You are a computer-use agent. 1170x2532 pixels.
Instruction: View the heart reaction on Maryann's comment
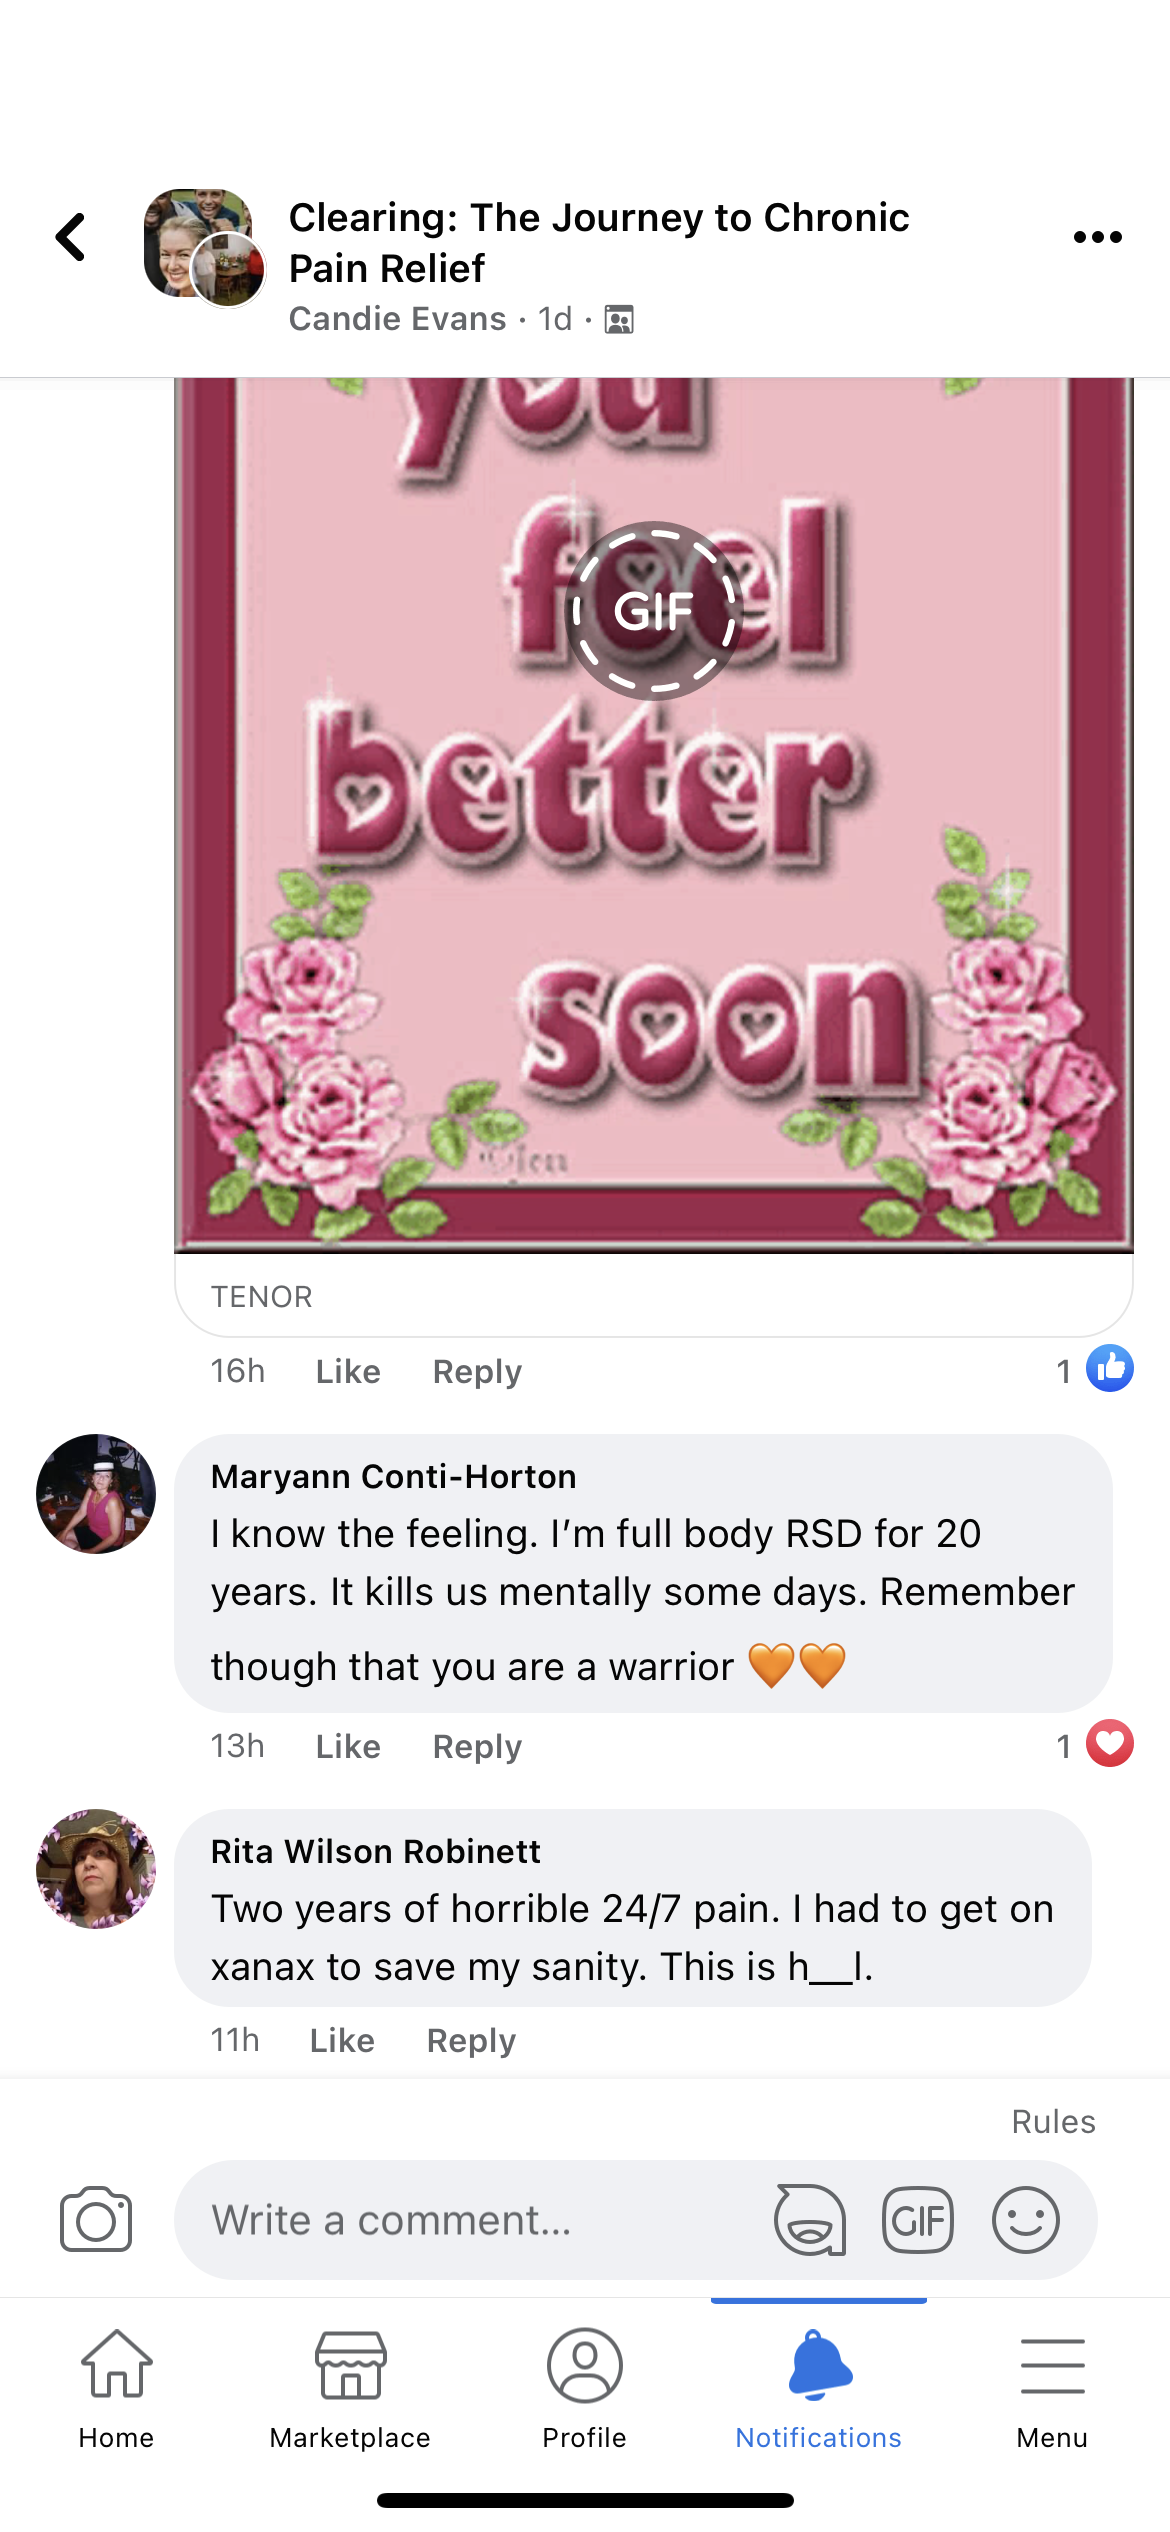tap(1109, 1744)
